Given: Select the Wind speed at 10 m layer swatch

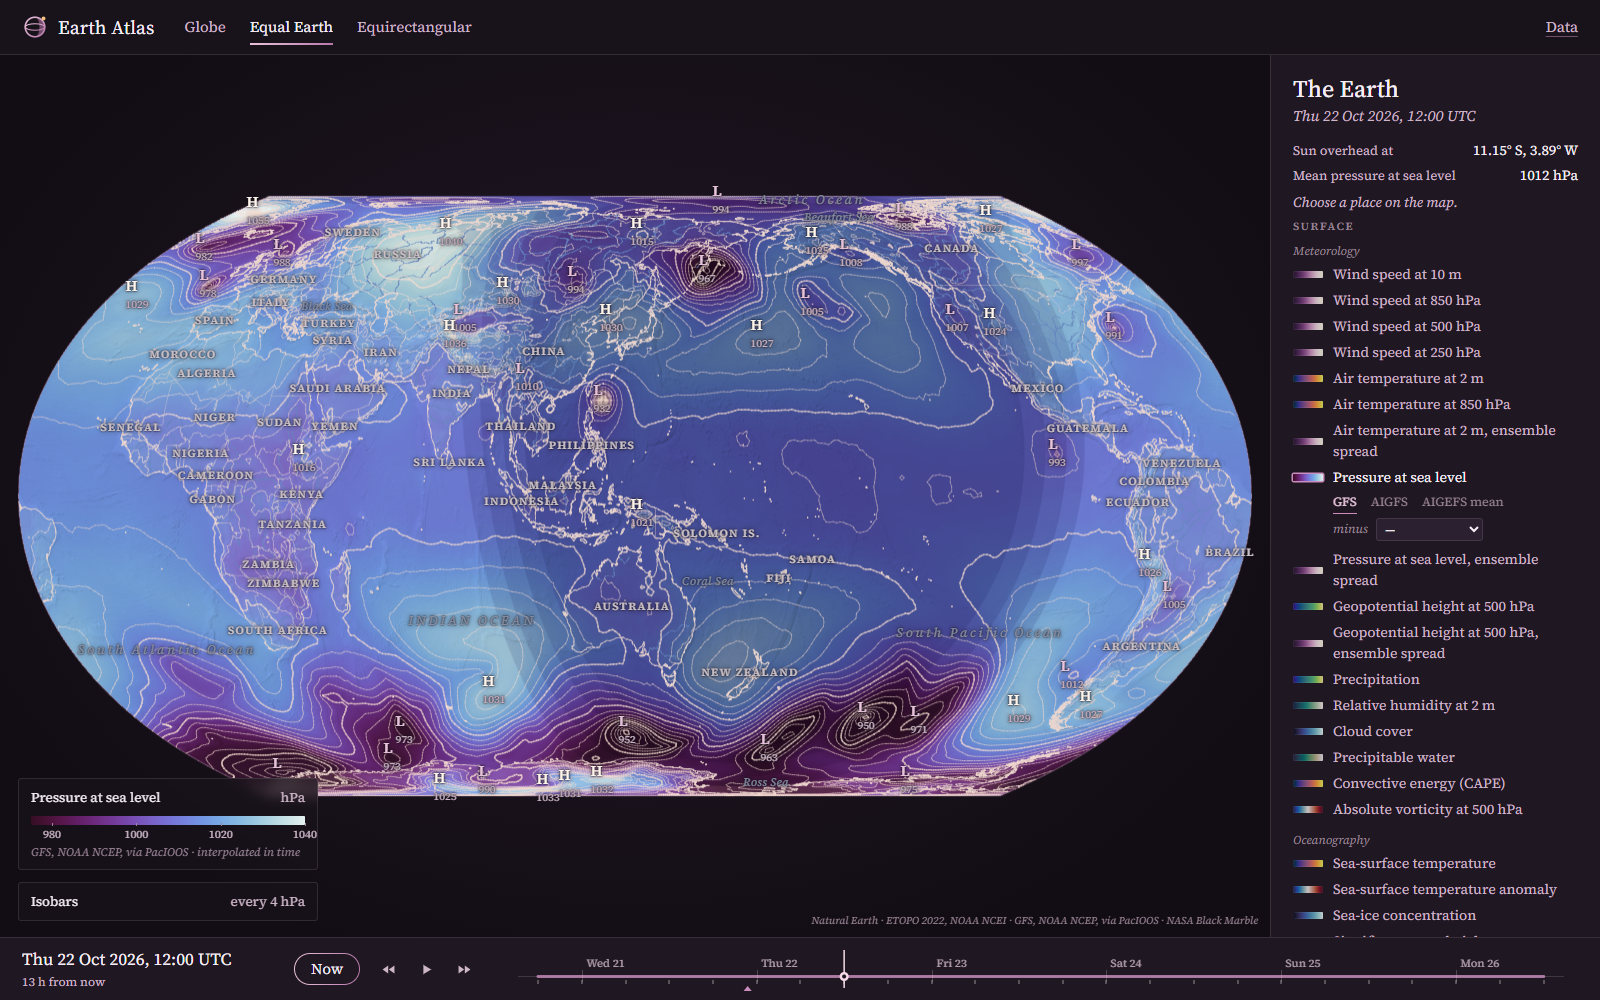Looking at the screenshot, I should tap(1308, 274).
